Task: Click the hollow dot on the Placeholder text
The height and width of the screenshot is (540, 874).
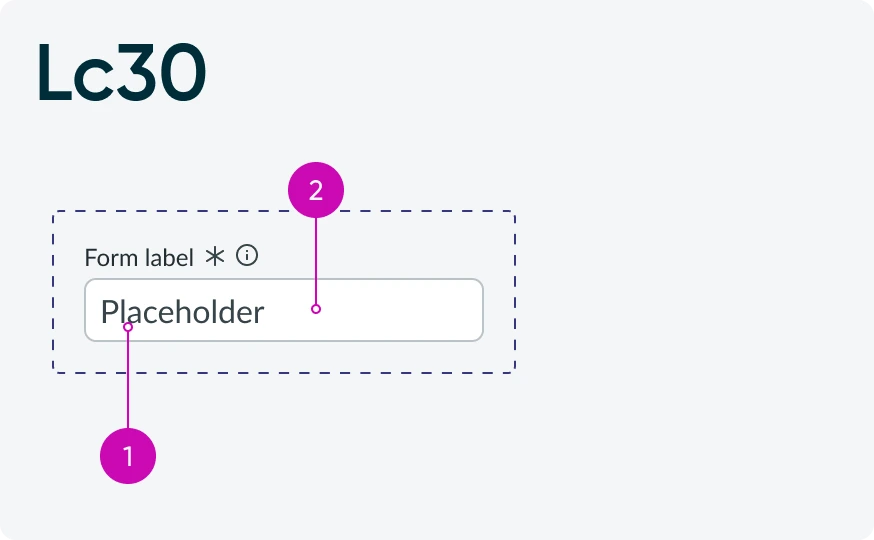Action: pyautogui.click(x=128, y=327)
